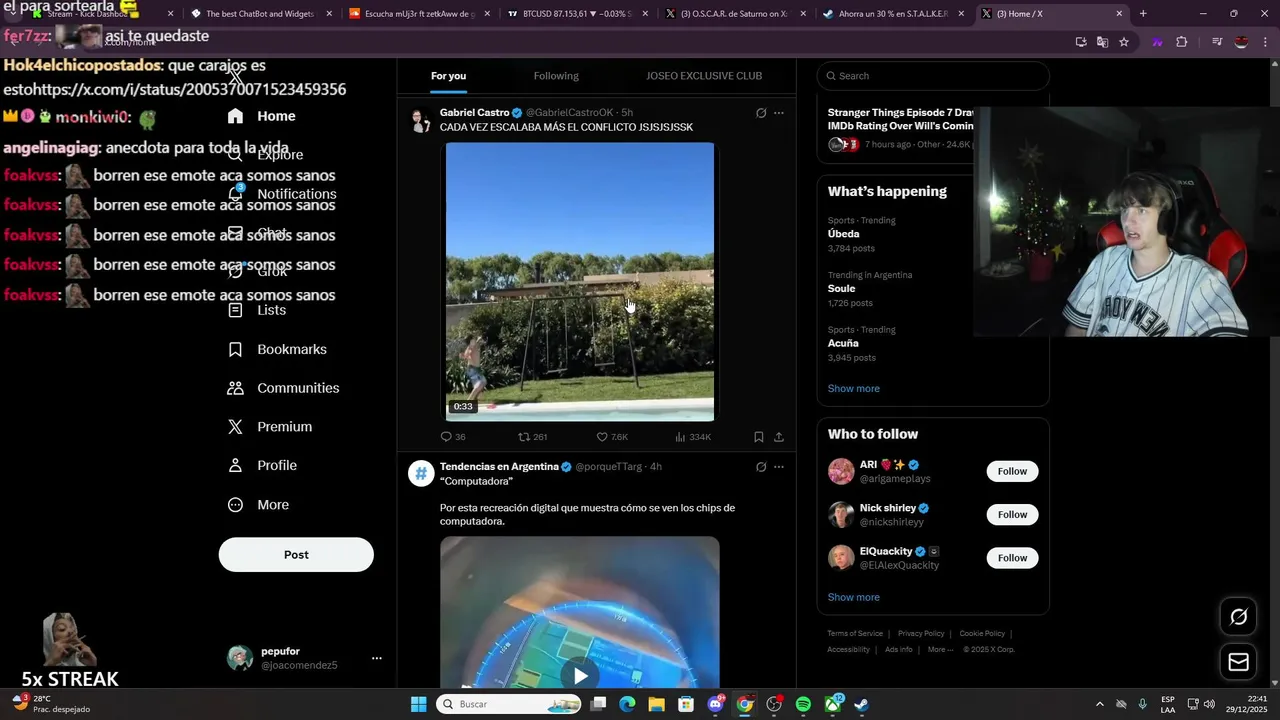Open Profile in the X sidebar

click(x=262, y=466)
